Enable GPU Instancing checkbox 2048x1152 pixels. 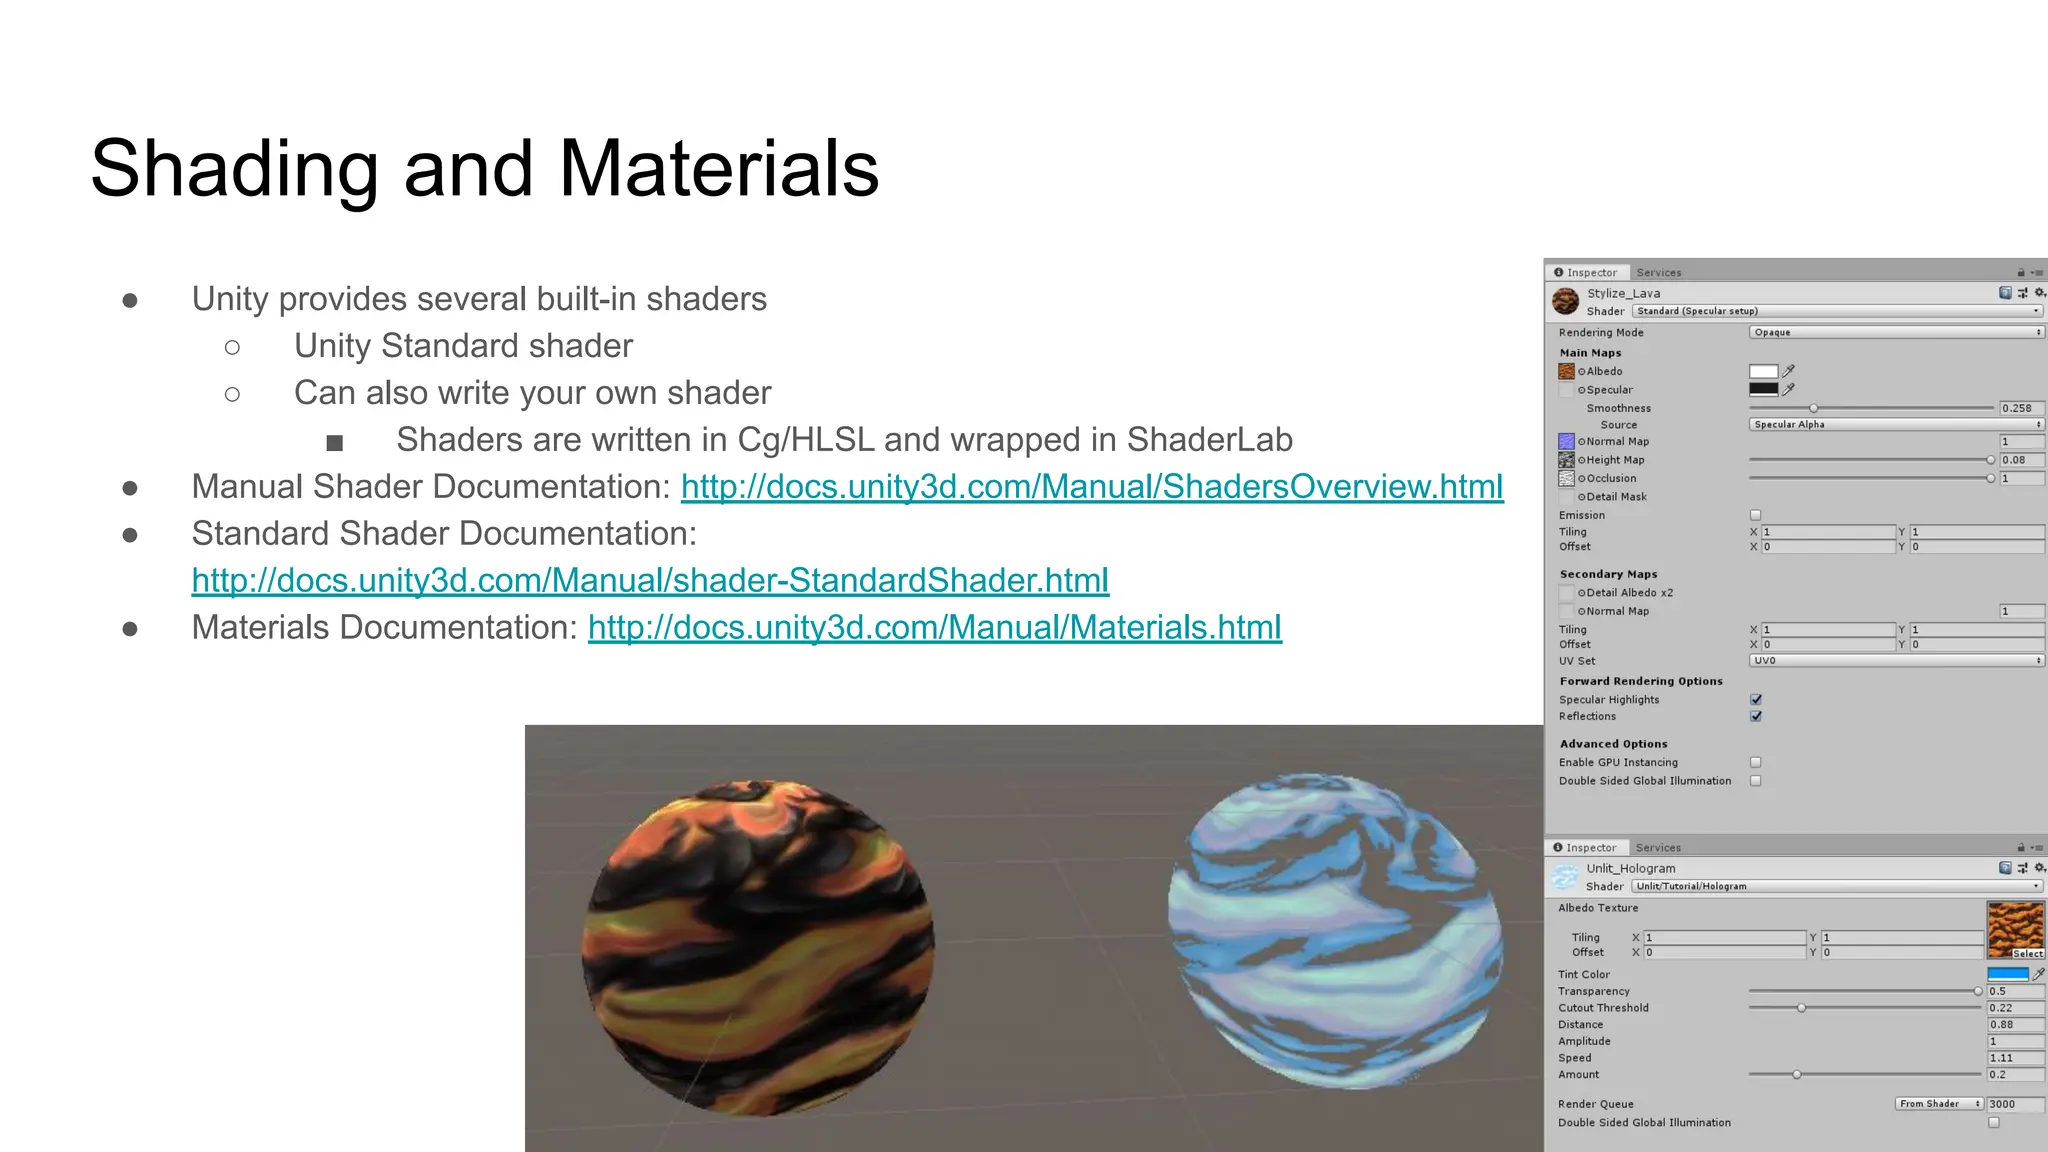(1755, 762)
